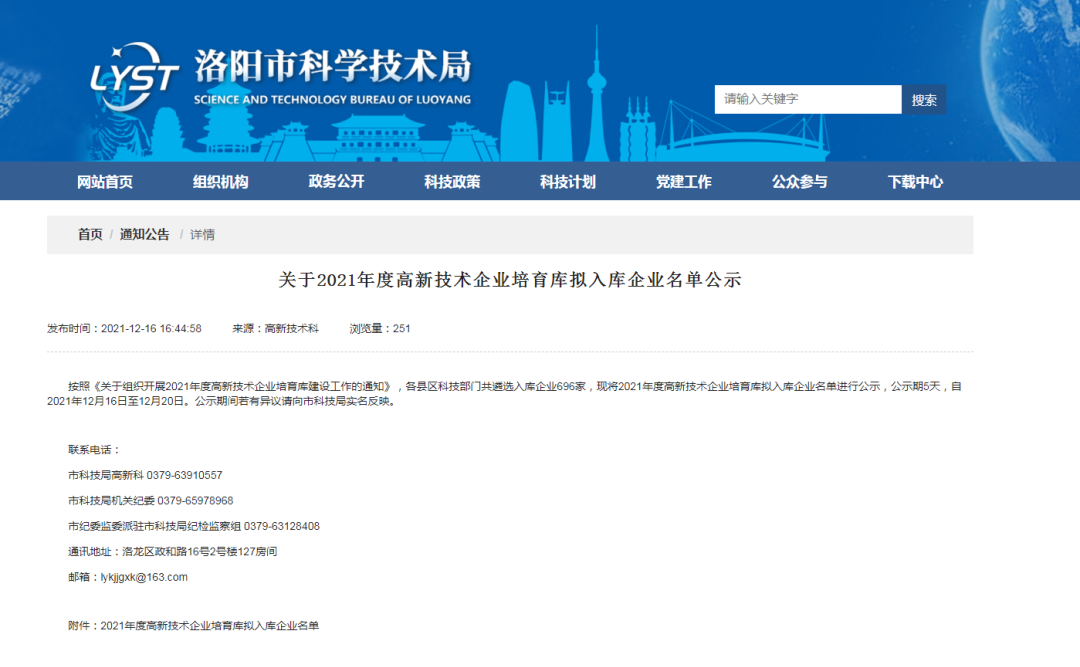This screenshot has height=667, width=1080.
Task: Click the English subtitle SCIENCE AND TECHNOLOGY BUREAU OF LUOYANG
Action: [x=333, y=100]
